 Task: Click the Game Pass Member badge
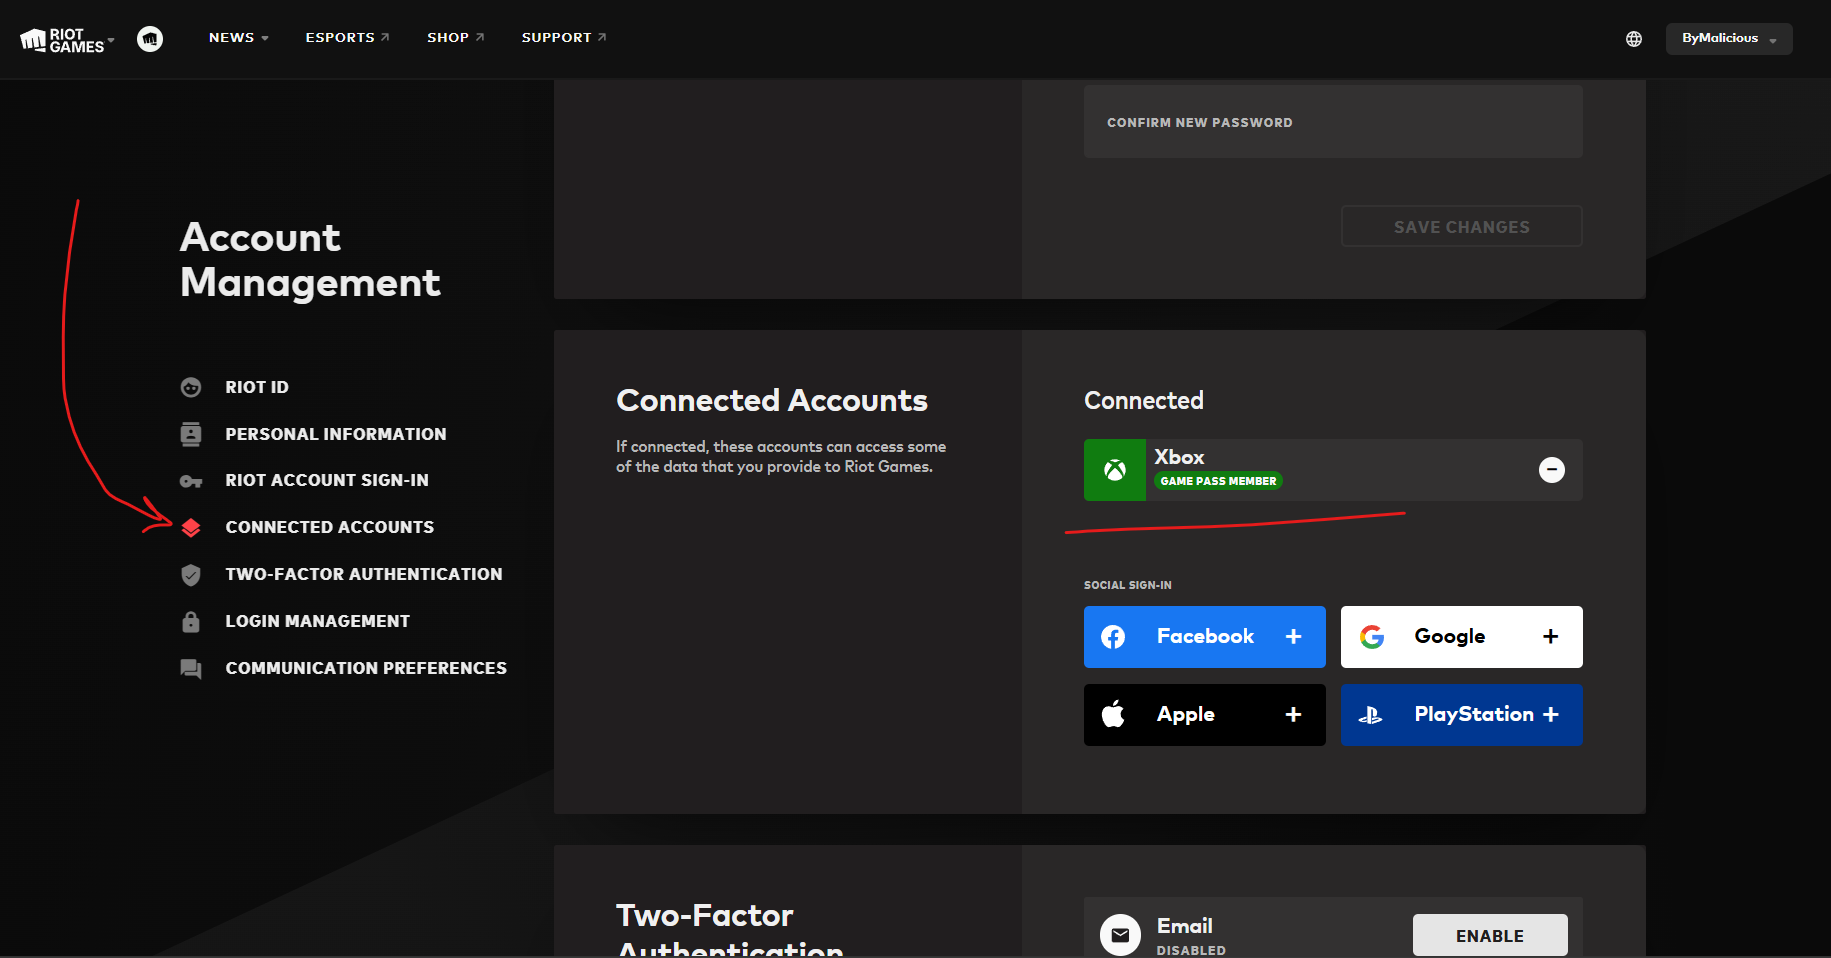(x=1218, y=481)
